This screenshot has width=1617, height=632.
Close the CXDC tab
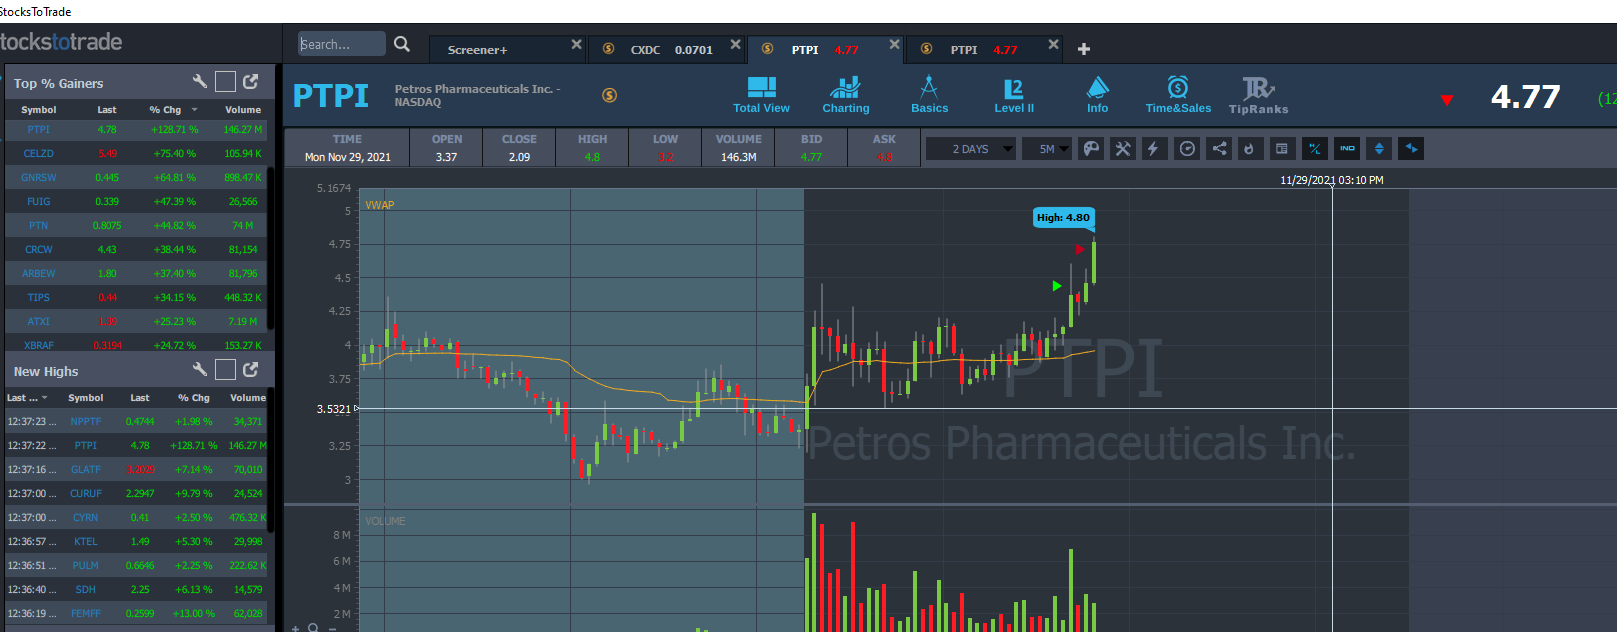click(x=736, y=44)
